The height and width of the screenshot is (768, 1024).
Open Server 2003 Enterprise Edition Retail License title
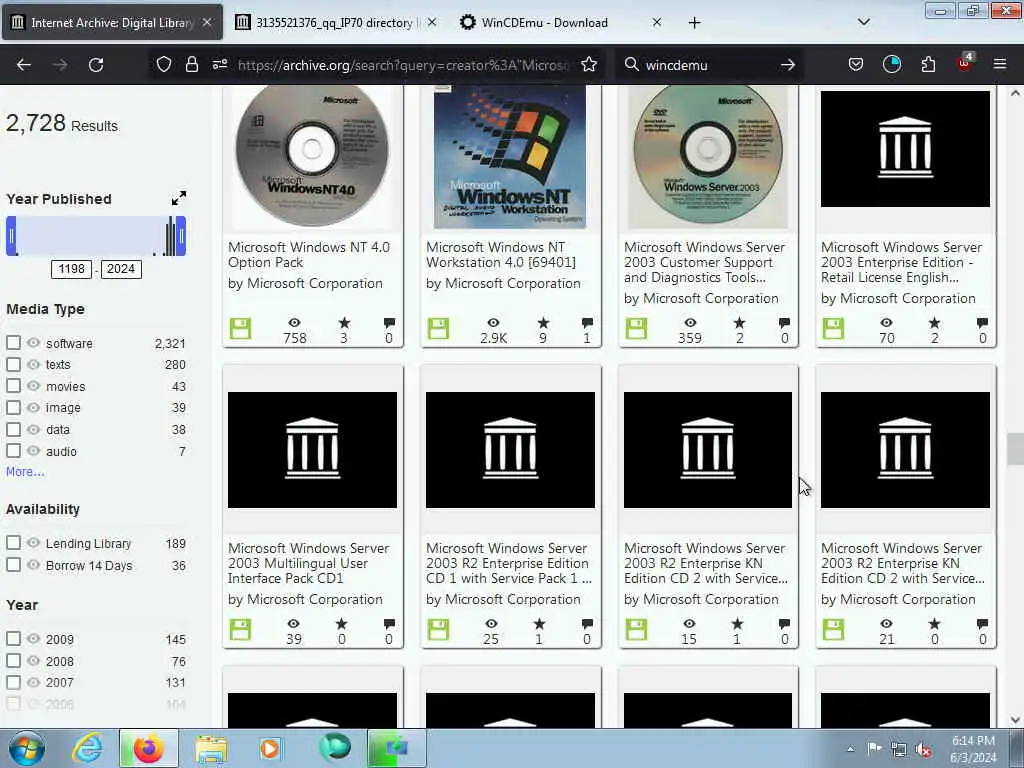tap(901, 262)
